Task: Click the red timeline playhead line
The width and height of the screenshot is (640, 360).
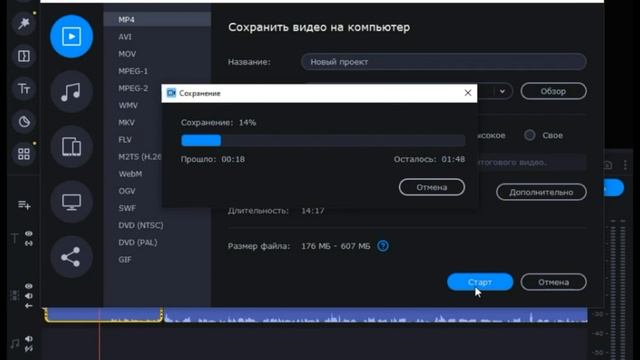Action: click(99, 334)
